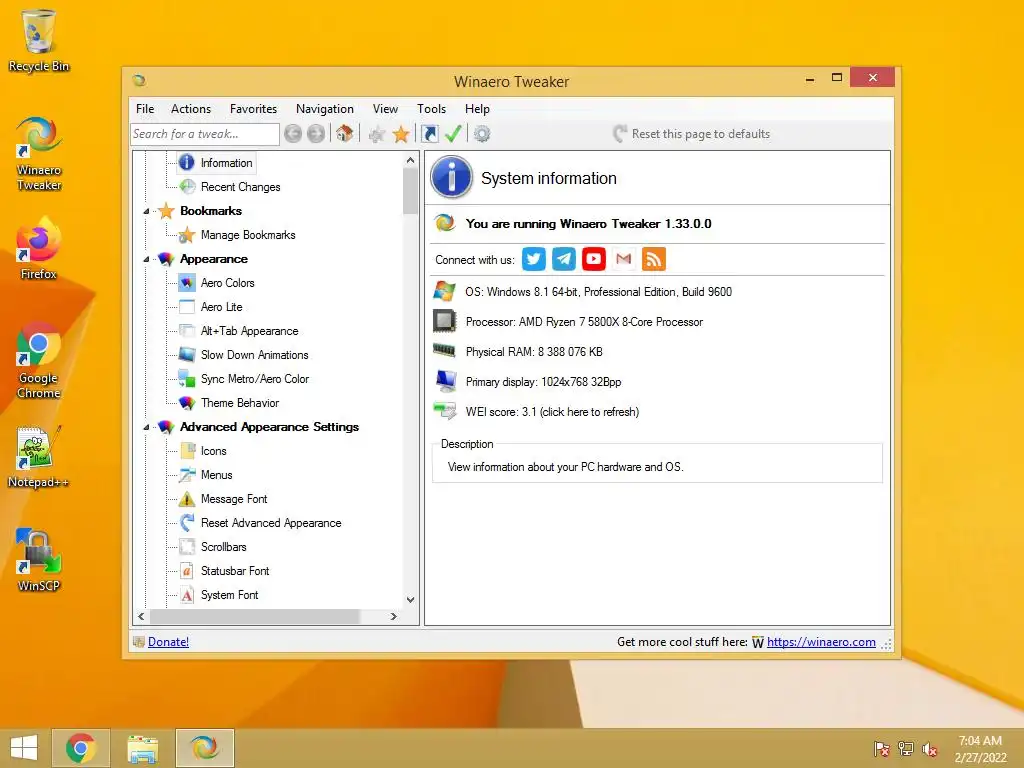Click the OS Windows 8.1 info line
The height and width of the screenshot is (768, 1024).
click(598, 292)
